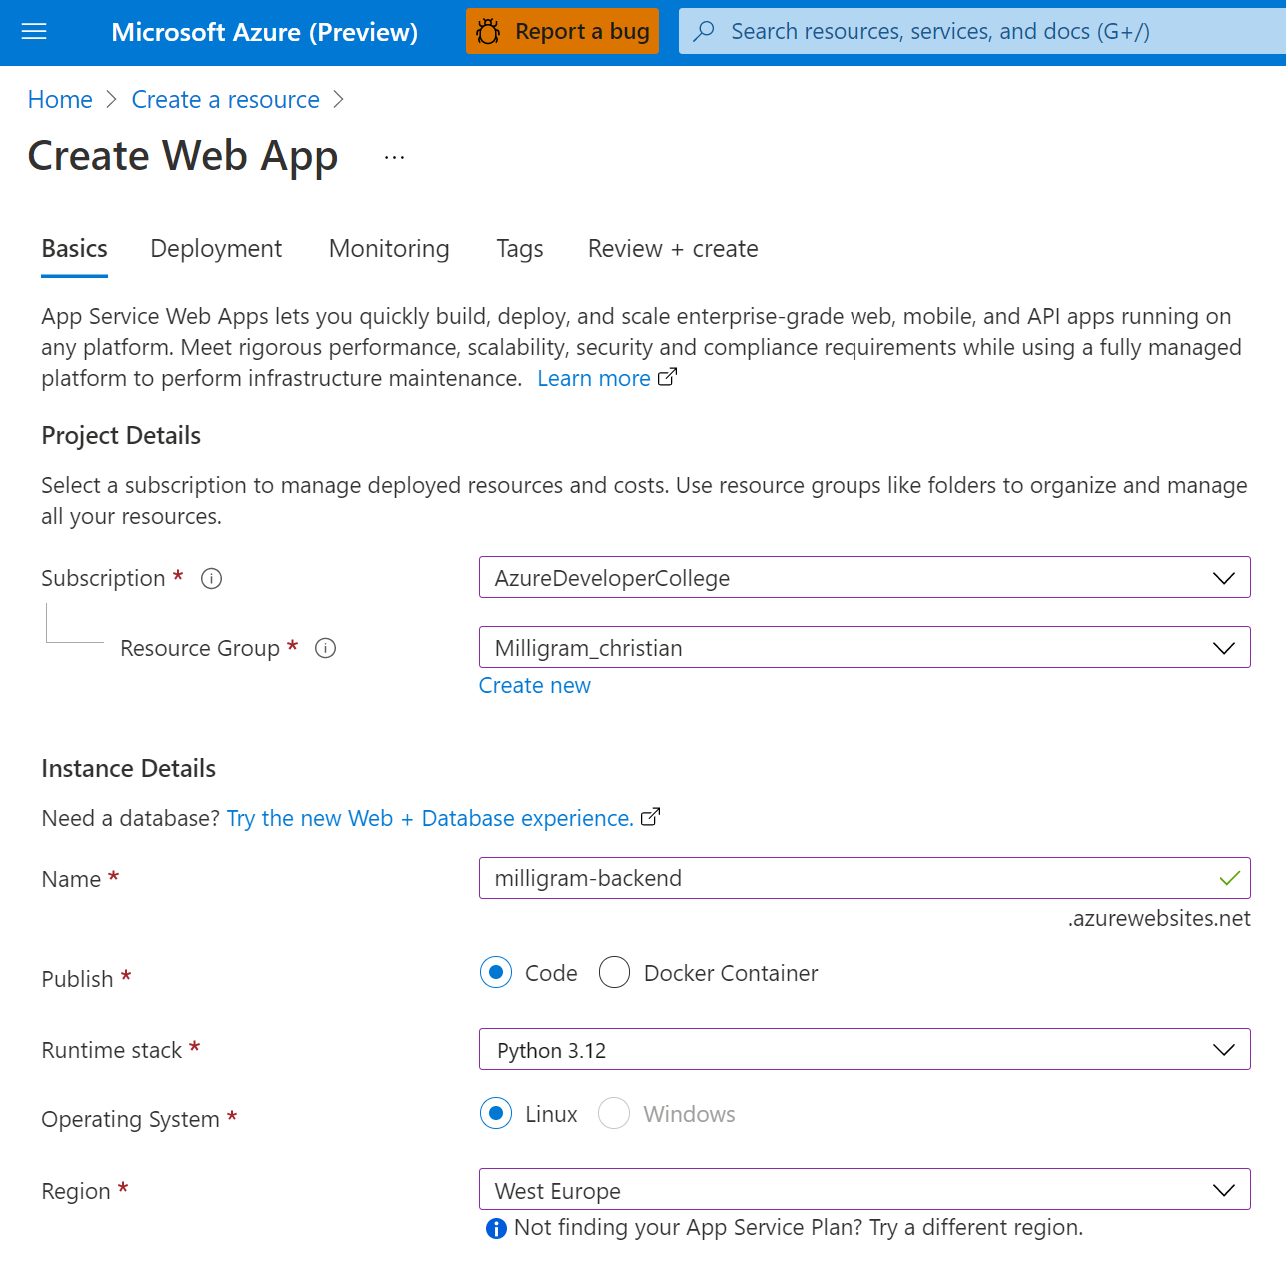This screenshot has height=1272, width=1286.
Task: Click the Database experience external link icon
Action: 651,817
